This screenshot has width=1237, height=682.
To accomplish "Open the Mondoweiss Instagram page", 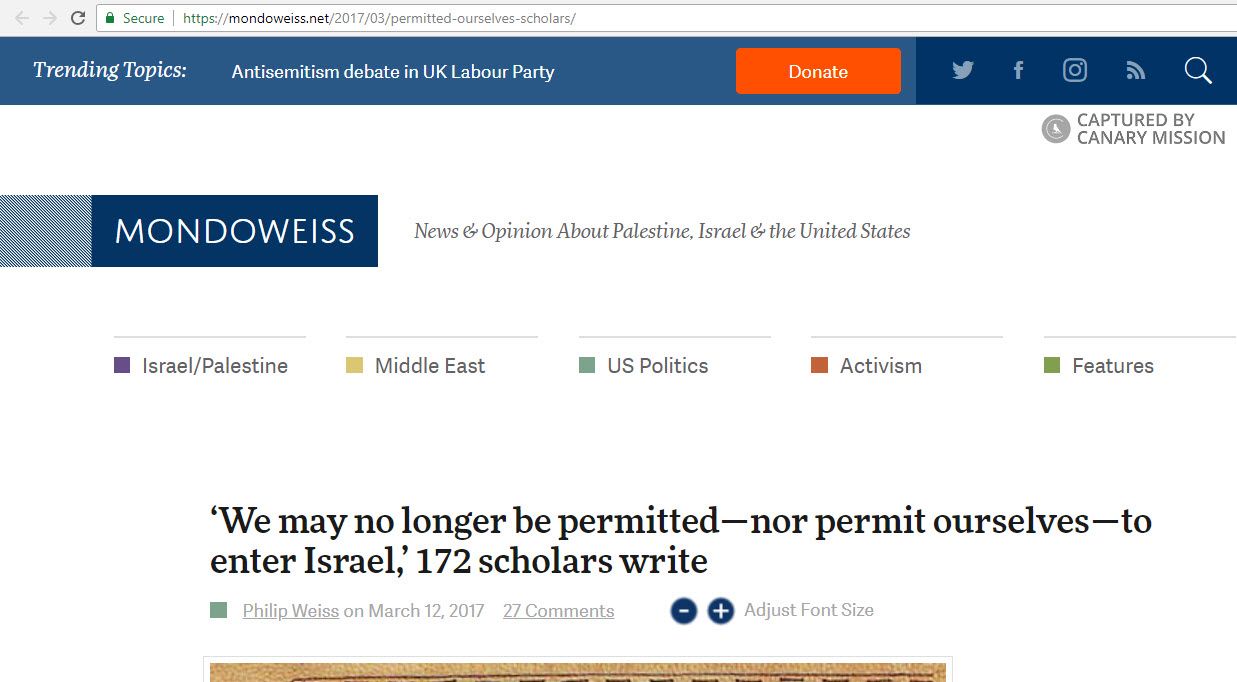I will click(x=1075, y=70).
